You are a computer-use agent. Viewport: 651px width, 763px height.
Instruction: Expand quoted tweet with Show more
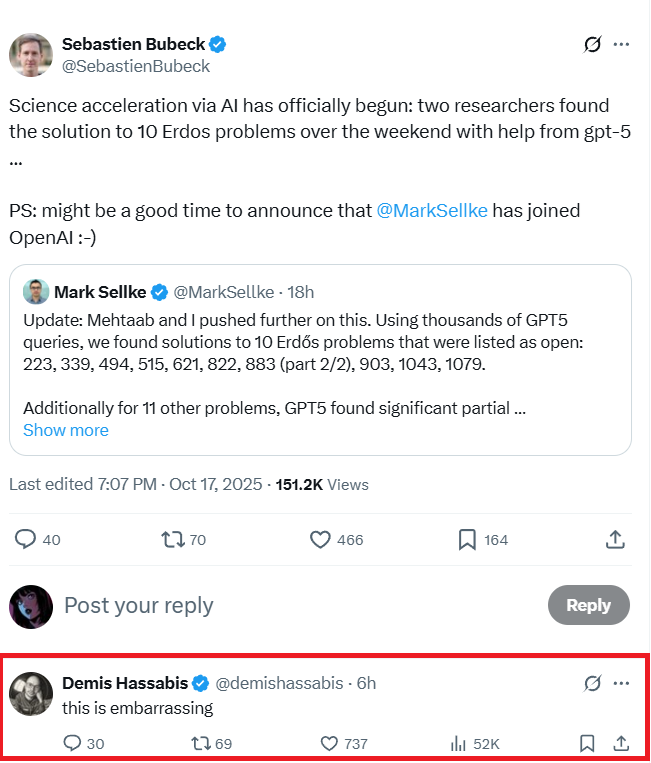[66, 430]
